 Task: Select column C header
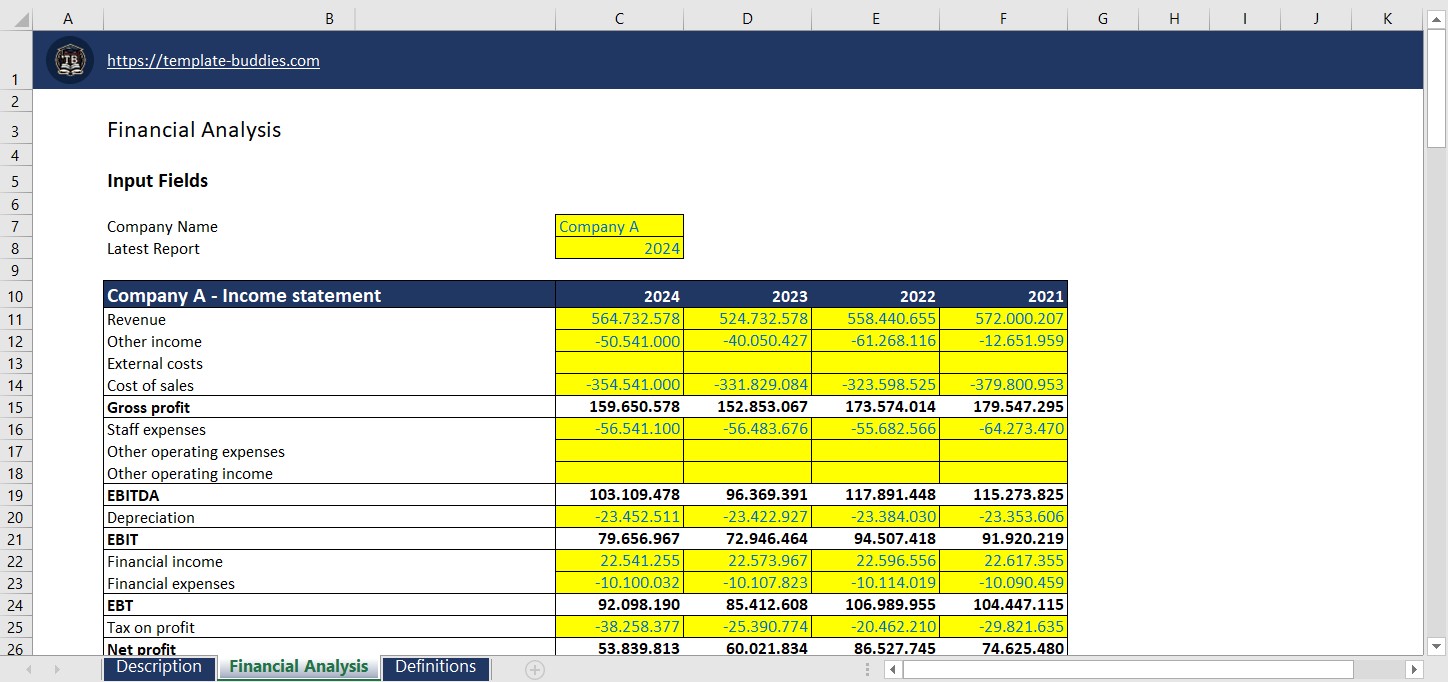[x=619, y=19]
